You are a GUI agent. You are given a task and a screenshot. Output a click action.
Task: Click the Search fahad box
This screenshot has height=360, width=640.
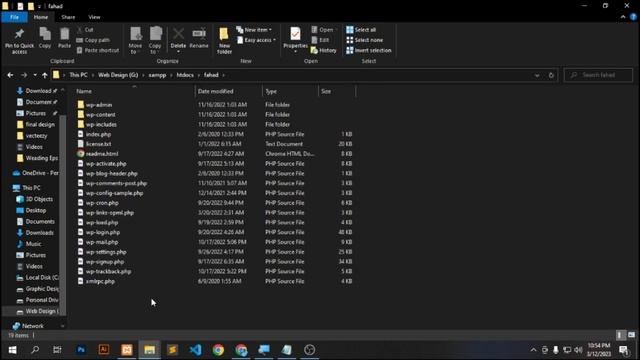598,75
